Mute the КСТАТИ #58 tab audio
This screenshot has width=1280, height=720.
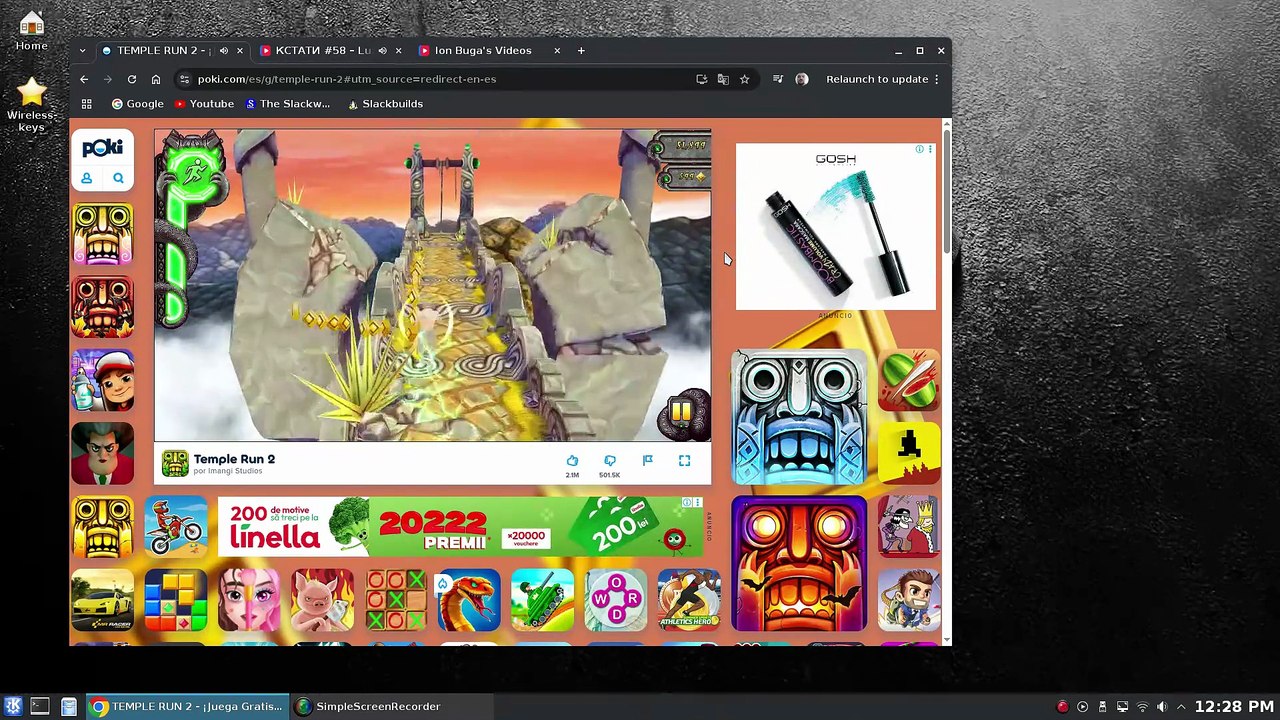pyautogui.click(x=382, y=51)
